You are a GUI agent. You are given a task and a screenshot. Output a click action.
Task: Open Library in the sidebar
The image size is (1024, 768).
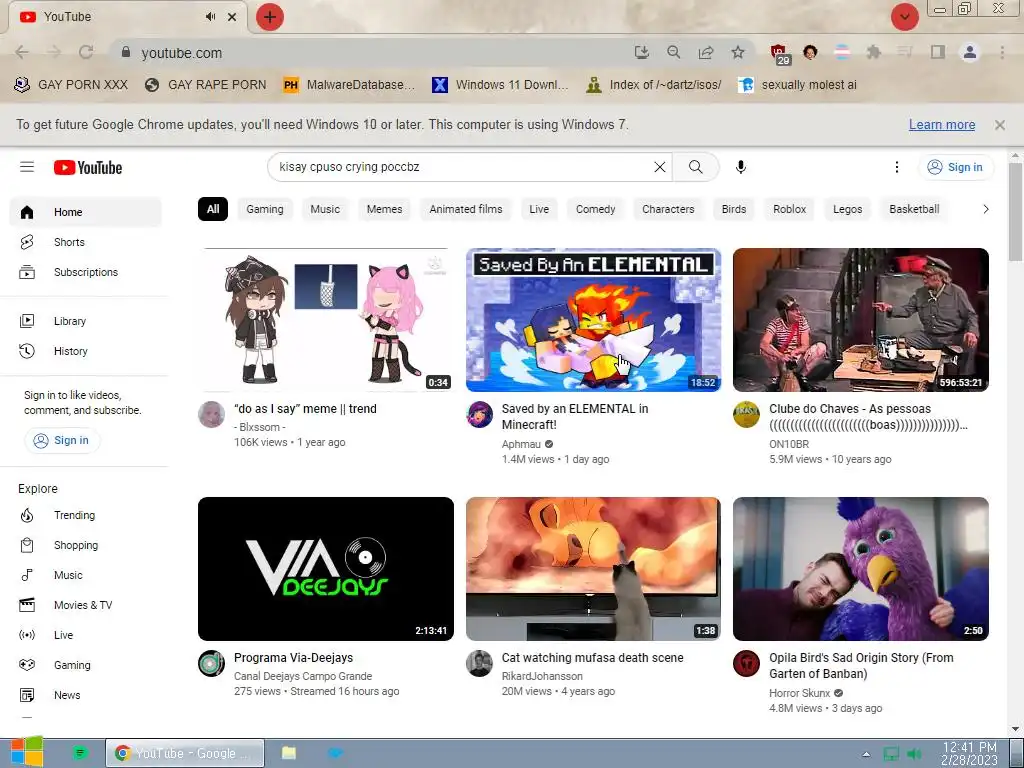pos(86,321)
